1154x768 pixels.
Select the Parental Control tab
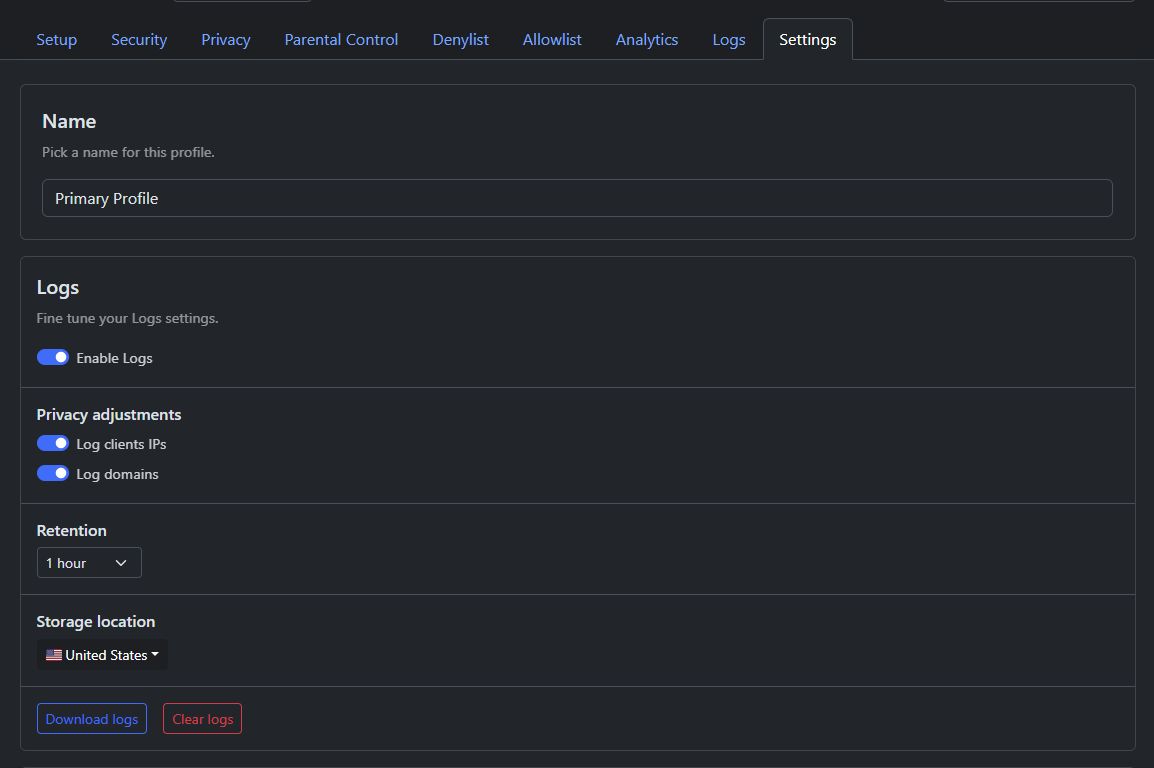point(341,40)
